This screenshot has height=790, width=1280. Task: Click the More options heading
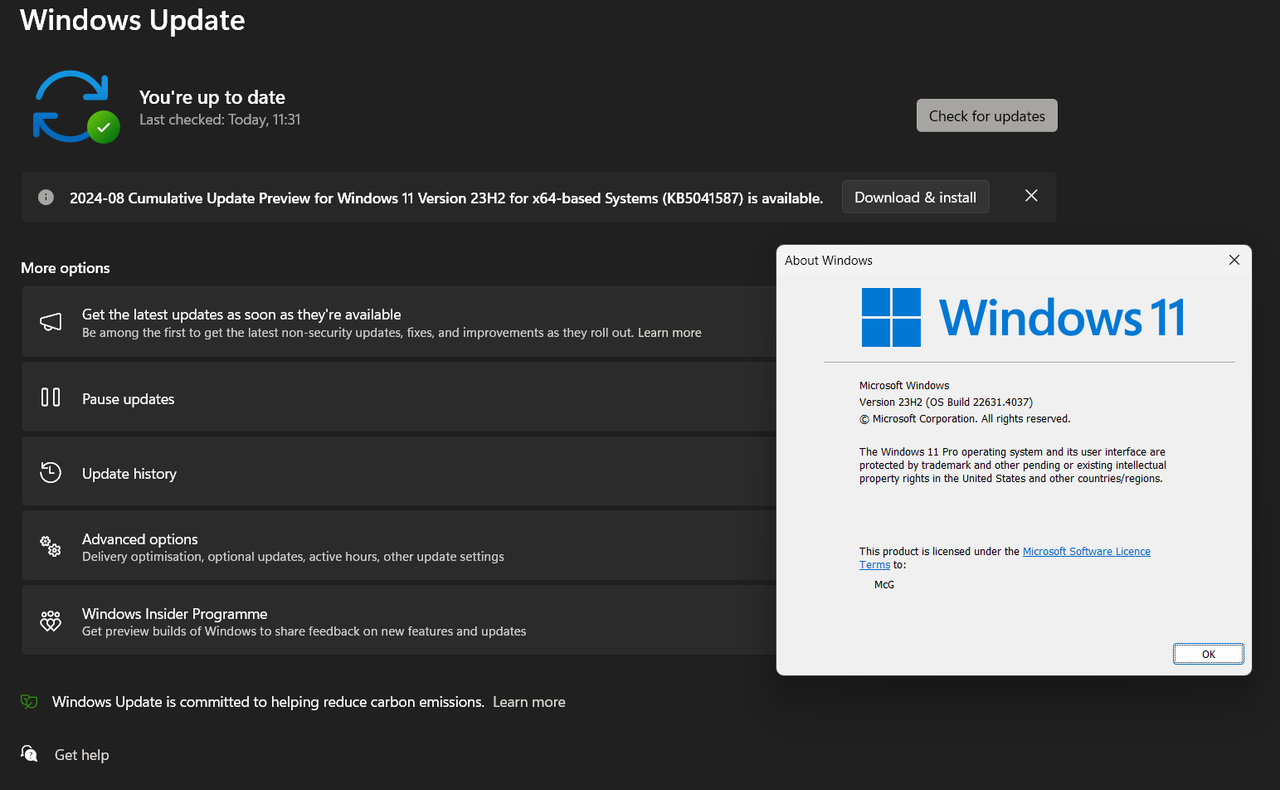click(65, 268)
